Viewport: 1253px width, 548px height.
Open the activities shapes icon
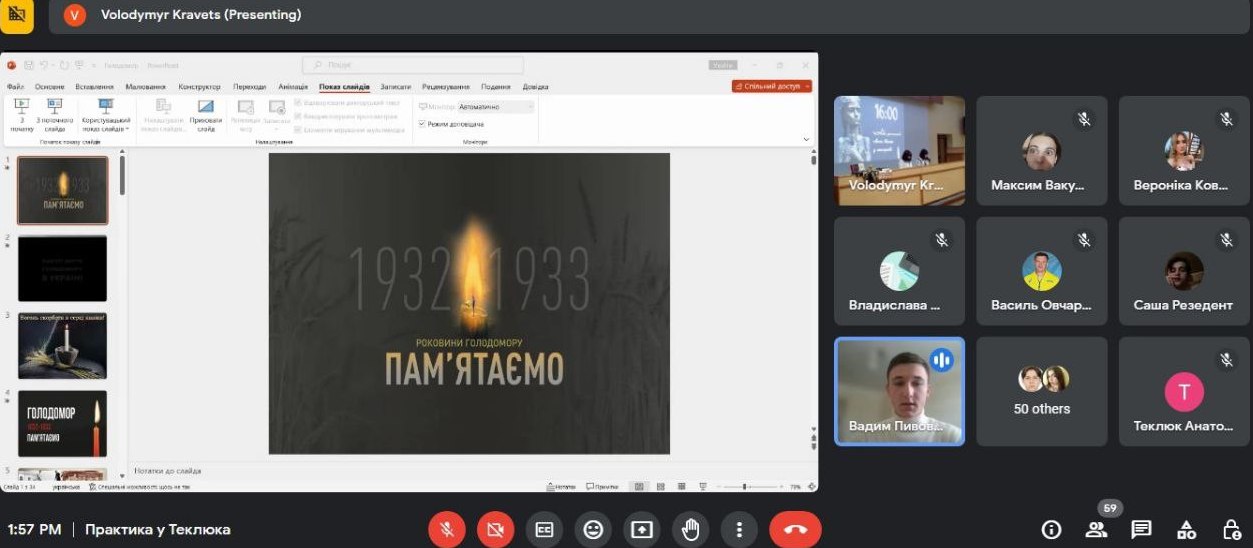pyautogui.click(x=1187, y=530)
